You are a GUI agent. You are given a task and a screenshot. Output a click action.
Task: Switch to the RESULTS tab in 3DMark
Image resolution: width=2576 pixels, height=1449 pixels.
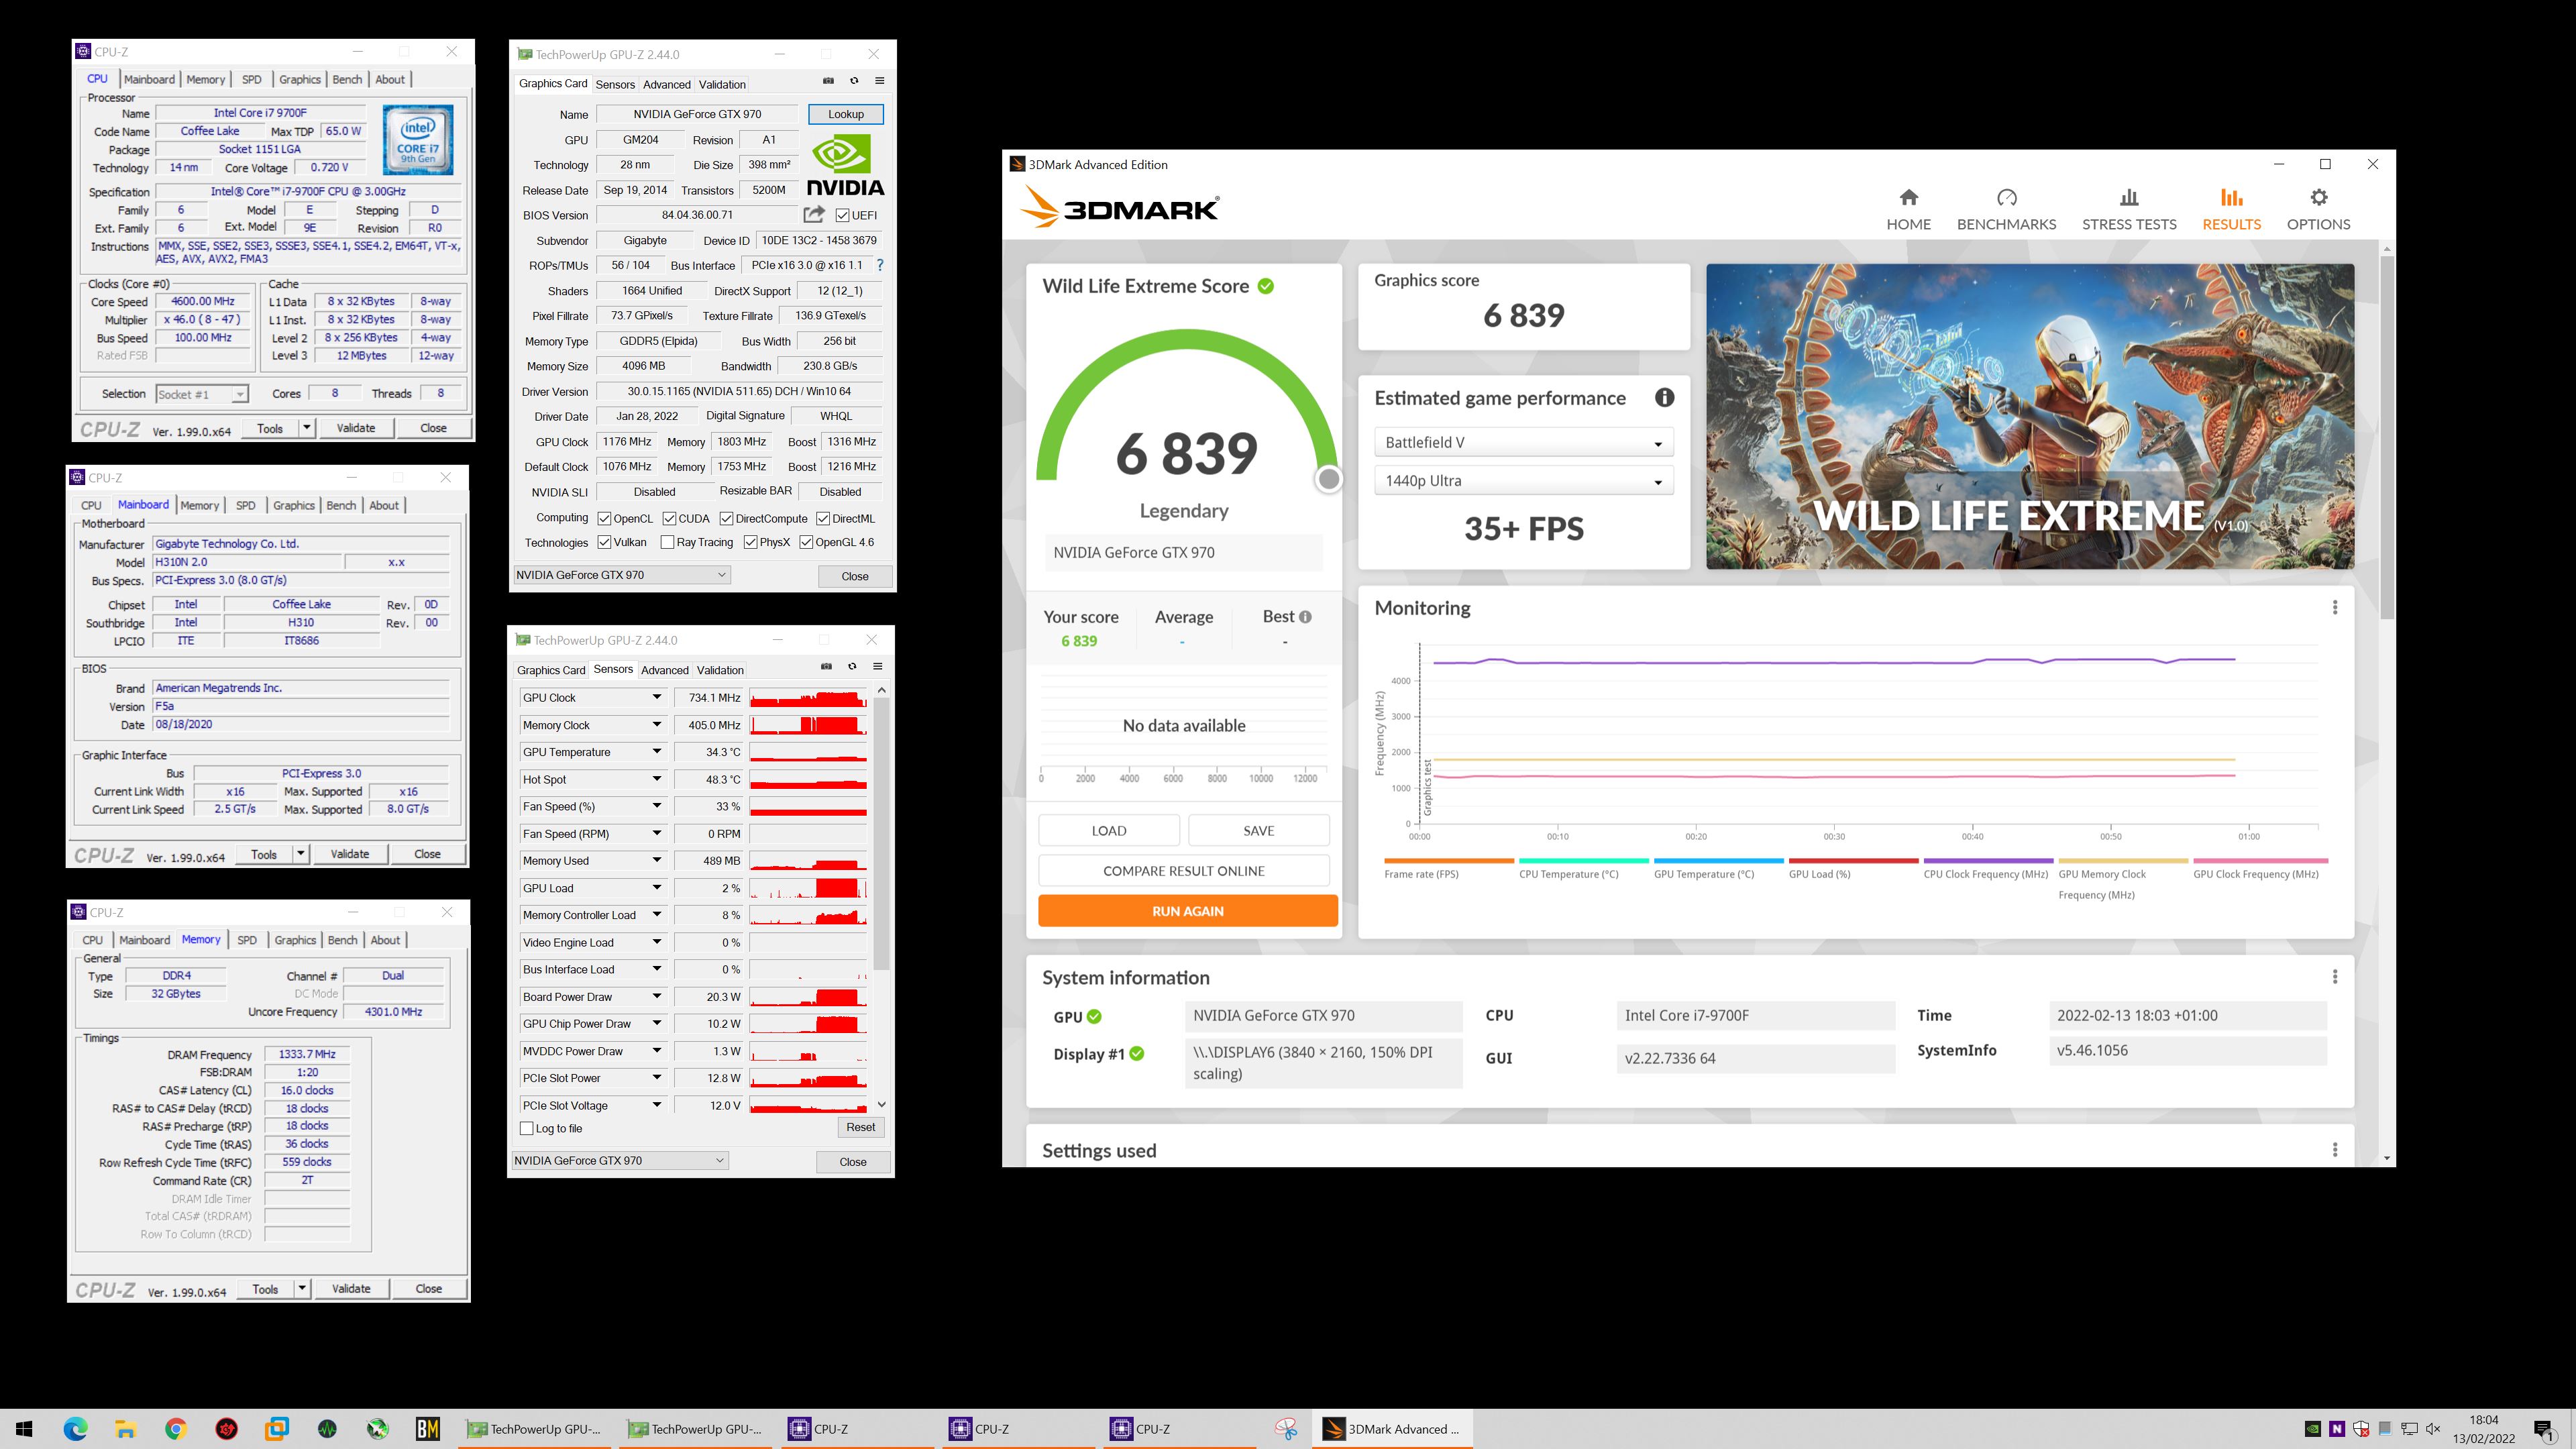2231,209
